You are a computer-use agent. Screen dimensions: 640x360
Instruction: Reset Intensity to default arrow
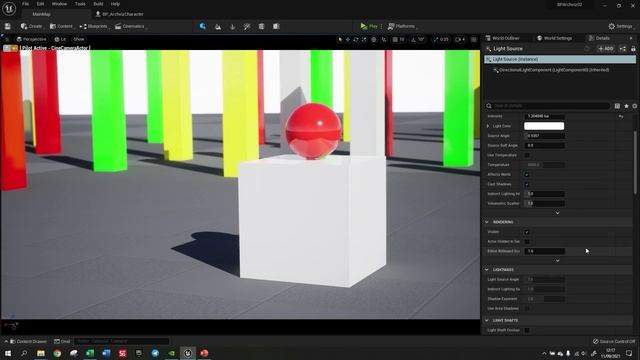coord(621,116)
